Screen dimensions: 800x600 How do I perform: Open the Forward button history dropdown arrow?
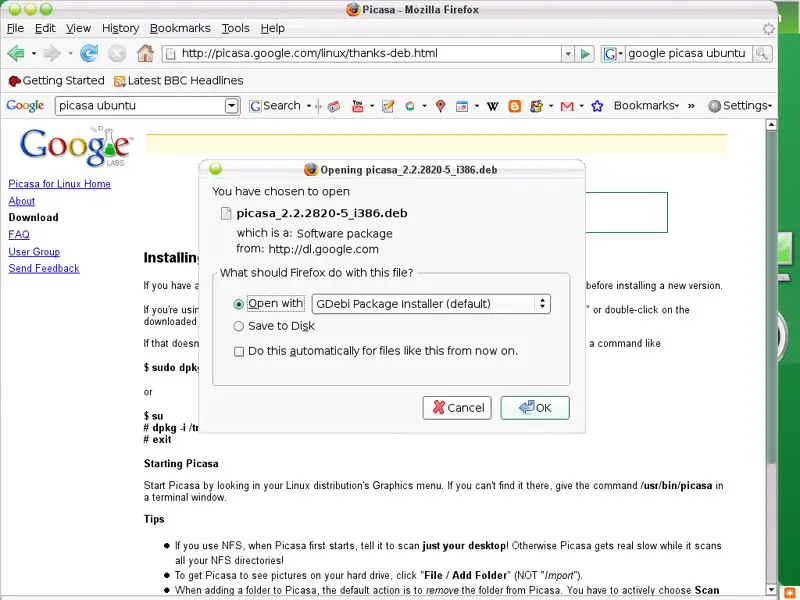point(70,53)
